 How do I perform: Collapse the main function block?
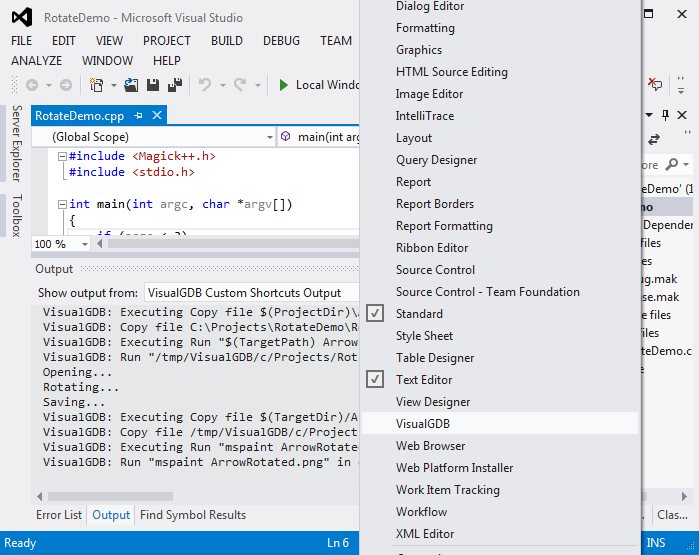point(62,204)
